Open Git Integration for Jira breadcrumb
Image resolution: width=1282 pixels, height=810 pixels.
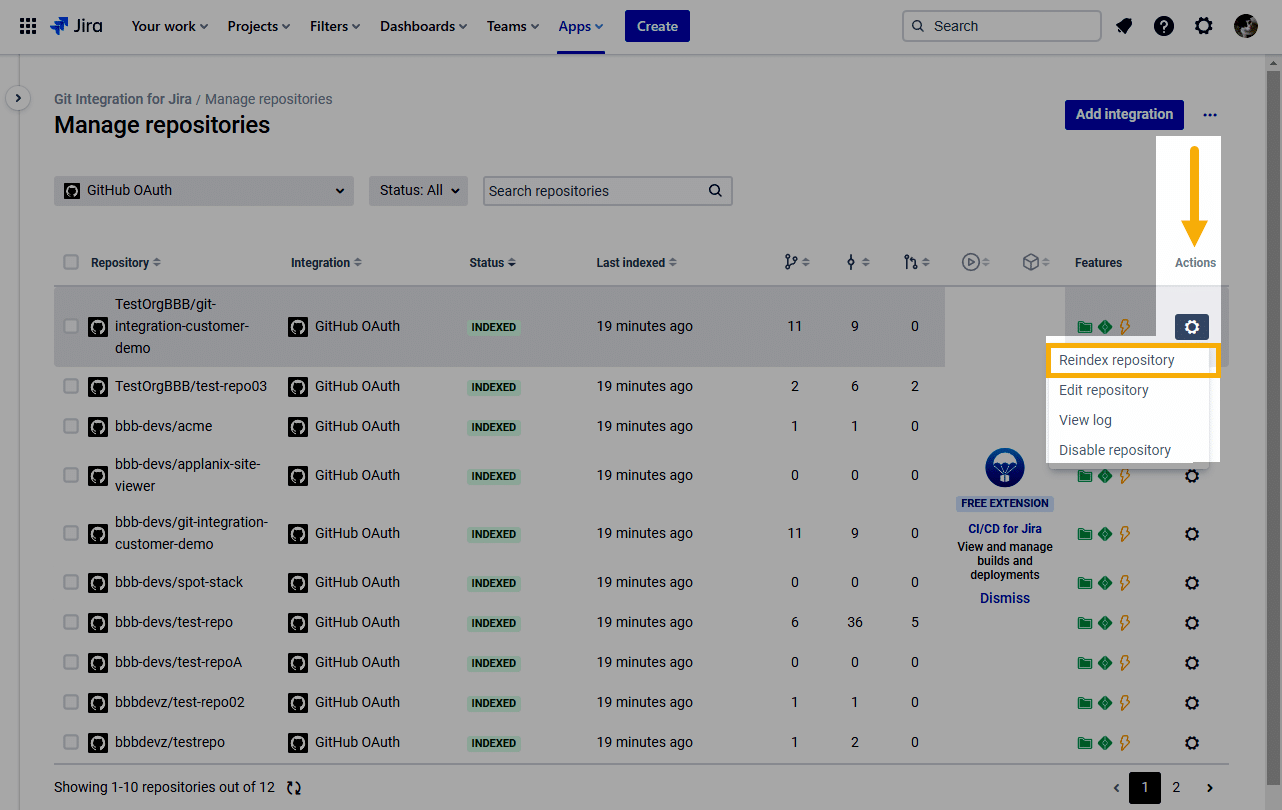click(123, 99)
